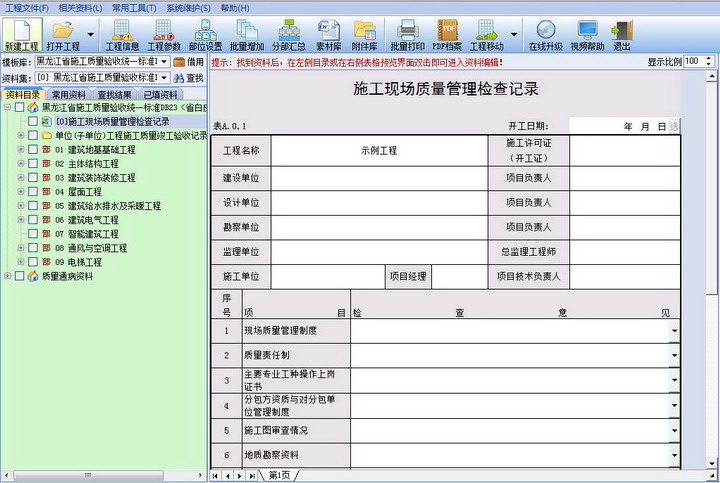Check the box for 03 建筑装饰装修工程

tap(33, 178)
